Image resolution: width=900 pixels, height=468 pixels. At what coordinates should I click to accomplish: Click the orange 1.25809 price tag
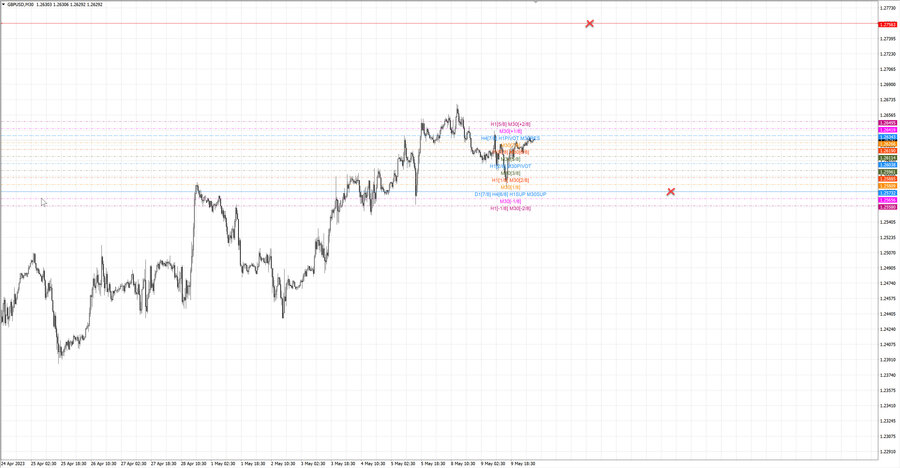click(888, 186)
